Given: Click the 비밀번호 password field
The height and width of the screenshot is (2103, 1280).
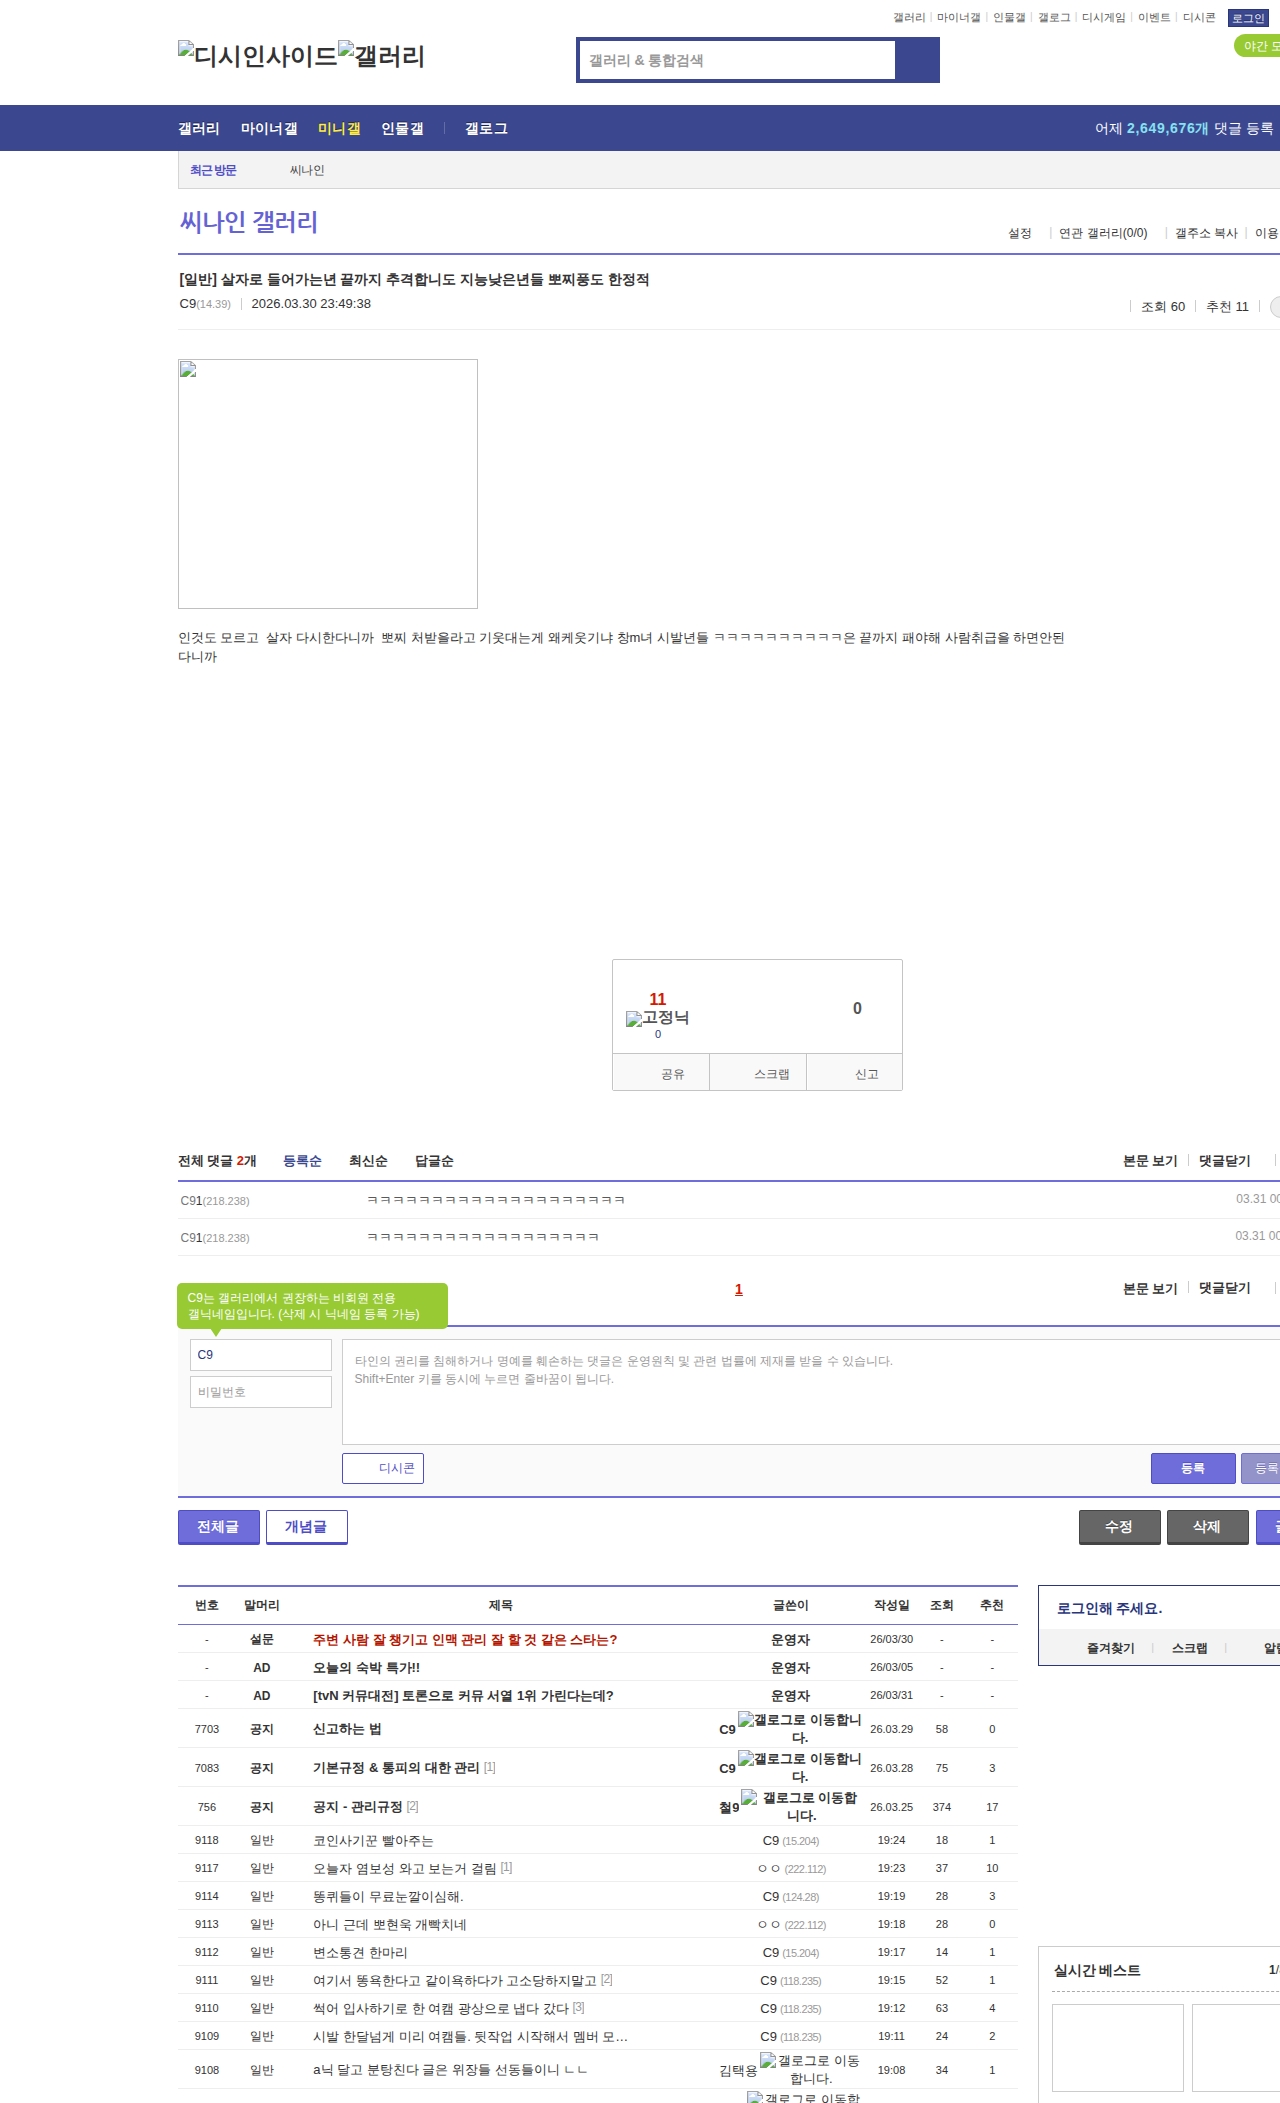Looking at the screenshot, I should click(261, 1392).
